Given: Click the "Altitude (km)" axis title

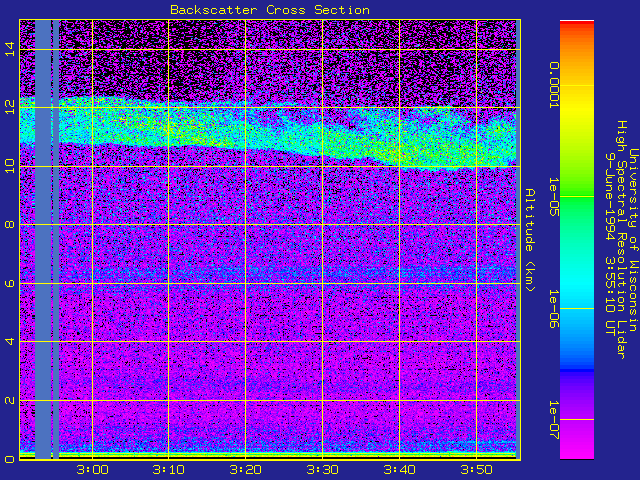Looking at the screenshot, I should click(x=529, y=240).
